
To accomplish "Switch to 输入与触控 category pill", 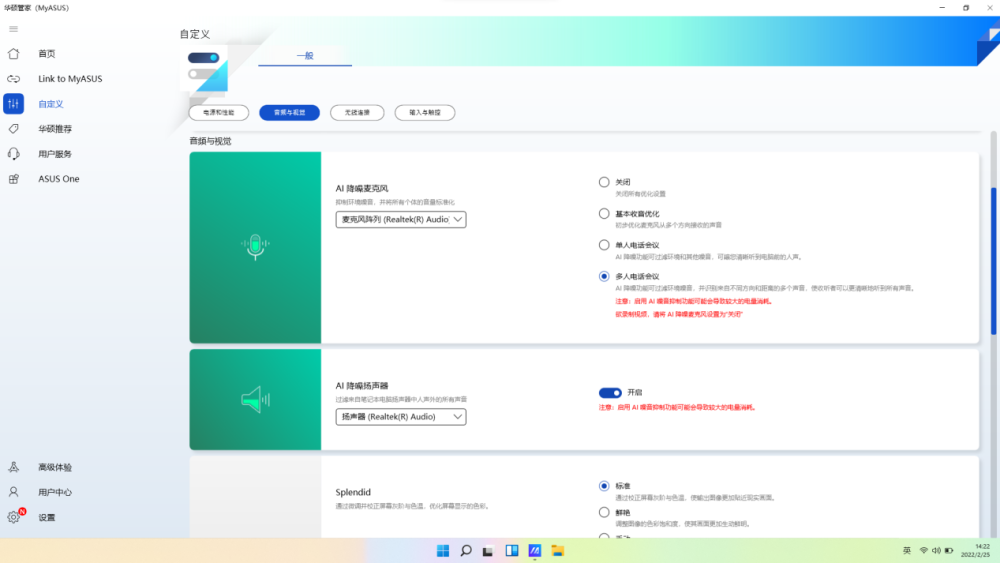I will [425, 113].
